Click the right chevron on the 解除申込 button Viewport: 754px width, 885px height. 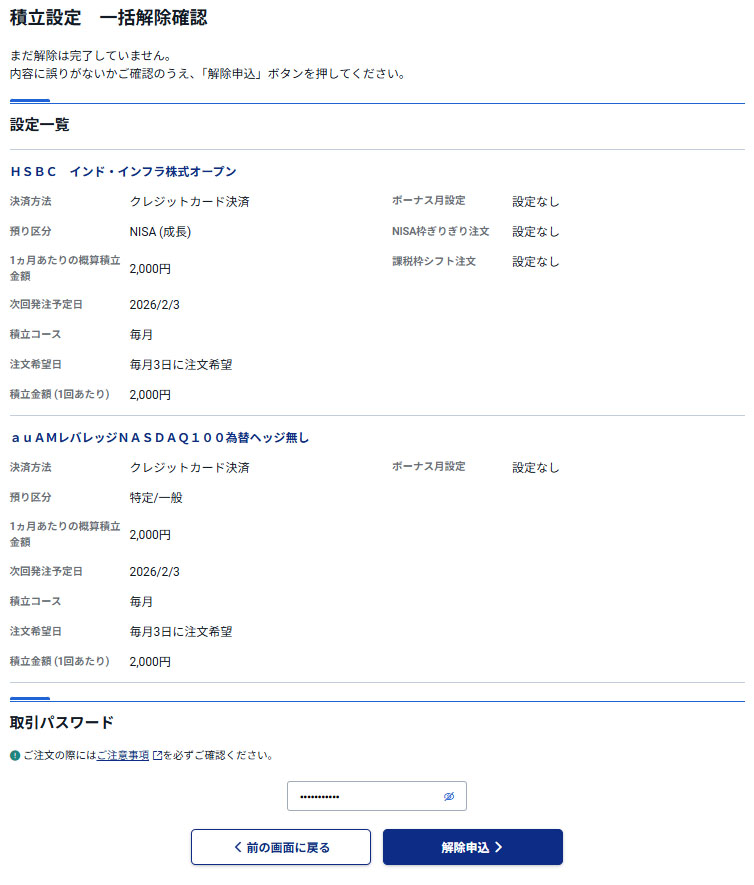click(x=499, y=847)
